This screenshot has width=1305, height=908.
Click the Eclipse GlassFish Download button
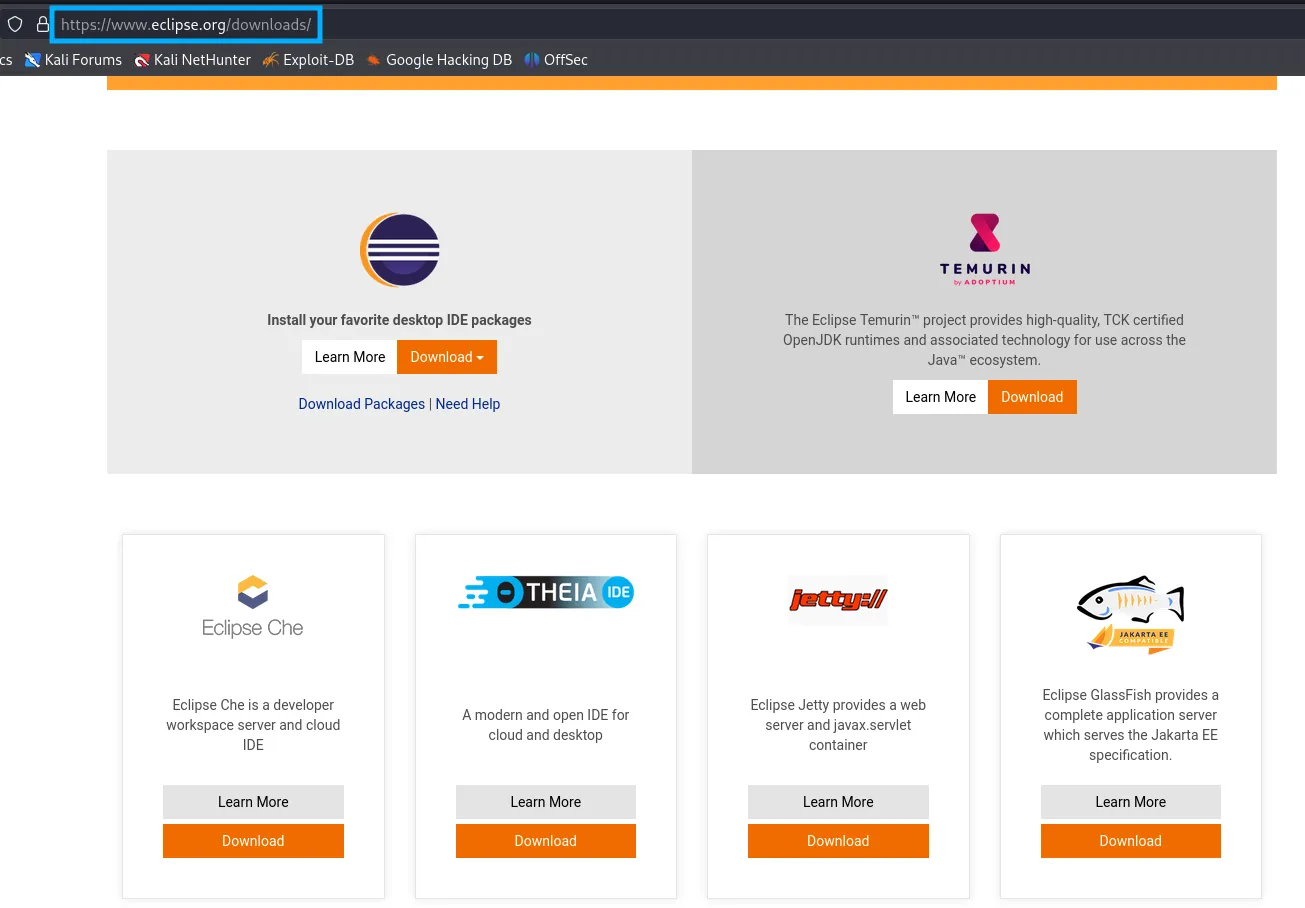click(1131, 841)
